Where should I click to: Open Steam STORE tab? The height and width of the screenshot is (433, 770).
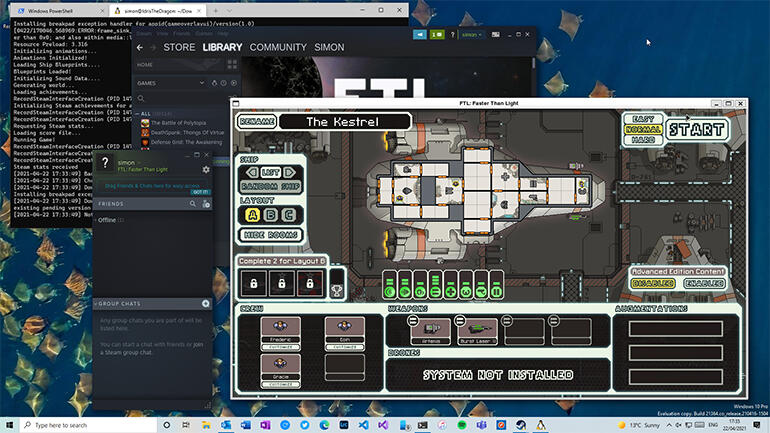179,47
